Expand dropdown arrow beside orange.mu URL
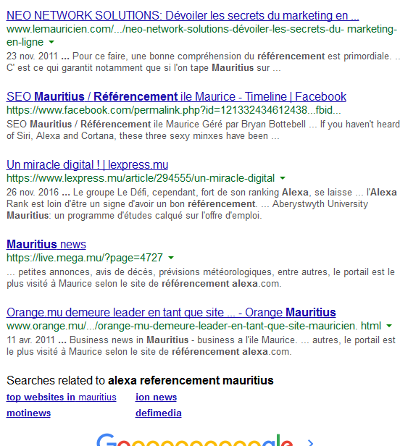 tap(389, 326)
